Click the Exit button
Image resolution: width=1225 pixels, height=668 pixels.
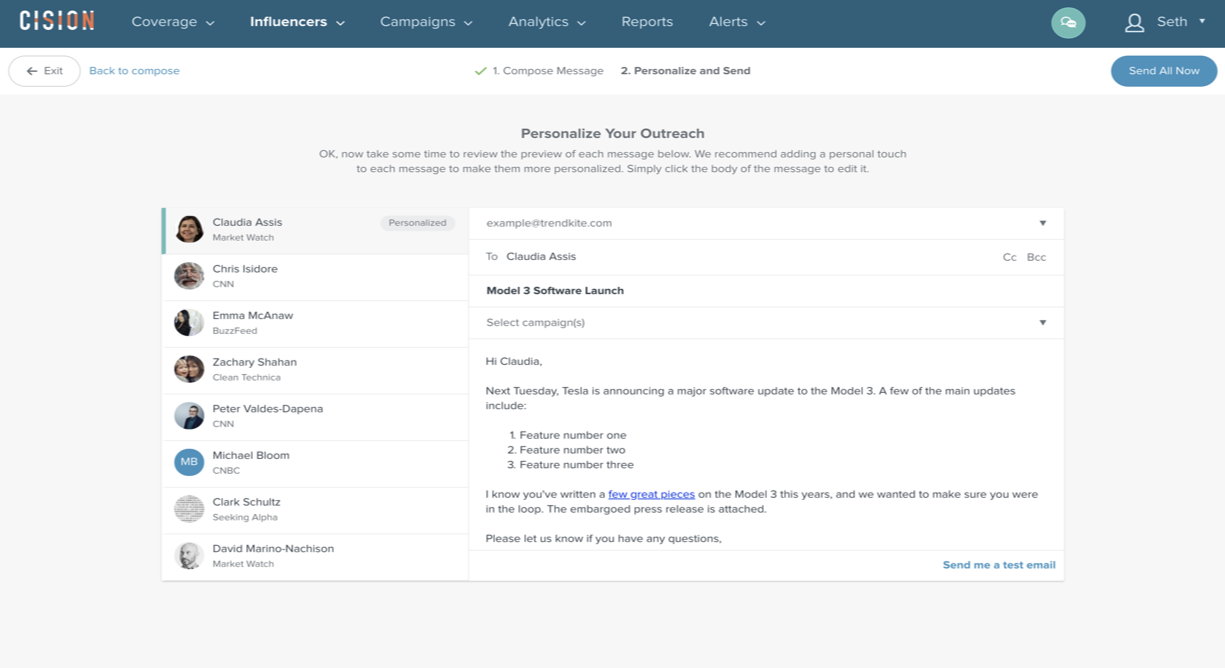click(44, 71)
